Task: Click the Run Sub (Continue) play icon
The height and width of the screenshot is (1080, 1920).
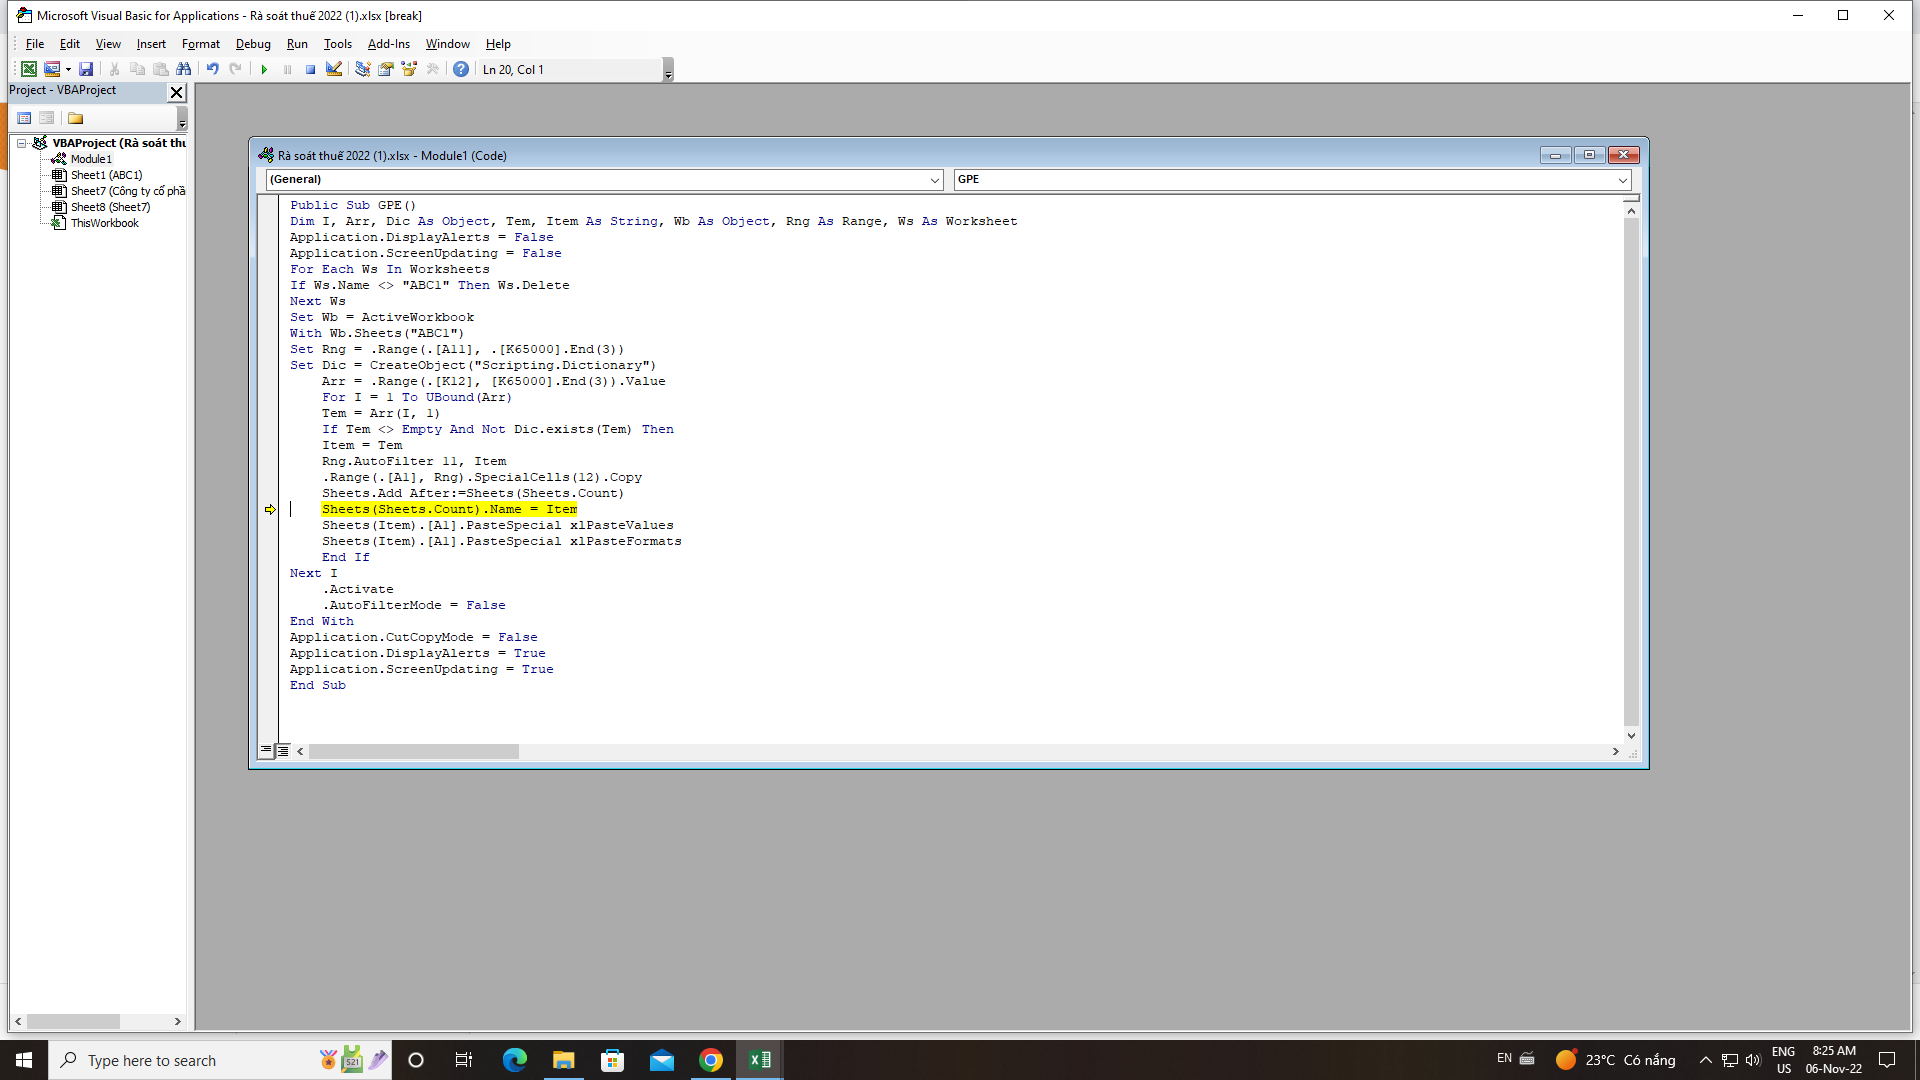Action: pyautogui.click(x=264, y=70)
